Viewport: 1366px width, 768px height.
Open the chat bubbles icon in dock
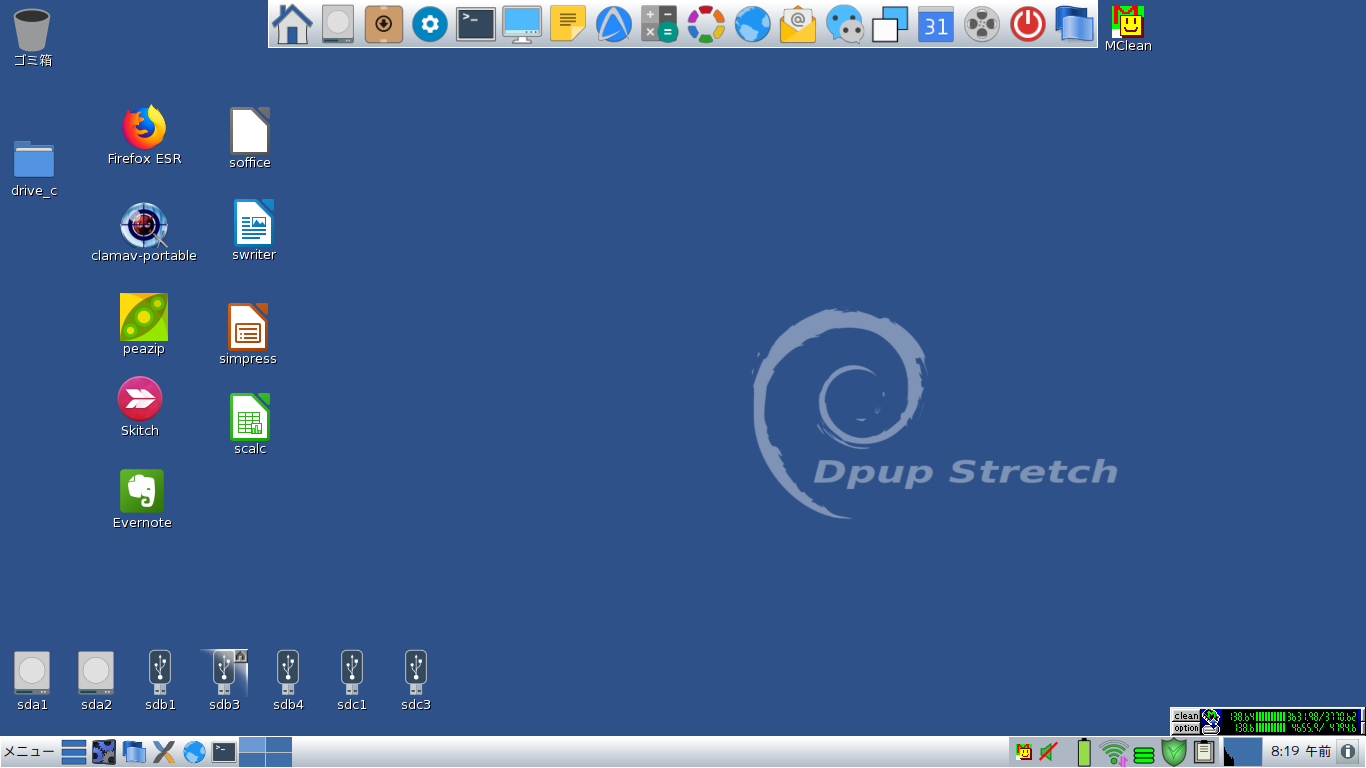click(x=844, y=24)
